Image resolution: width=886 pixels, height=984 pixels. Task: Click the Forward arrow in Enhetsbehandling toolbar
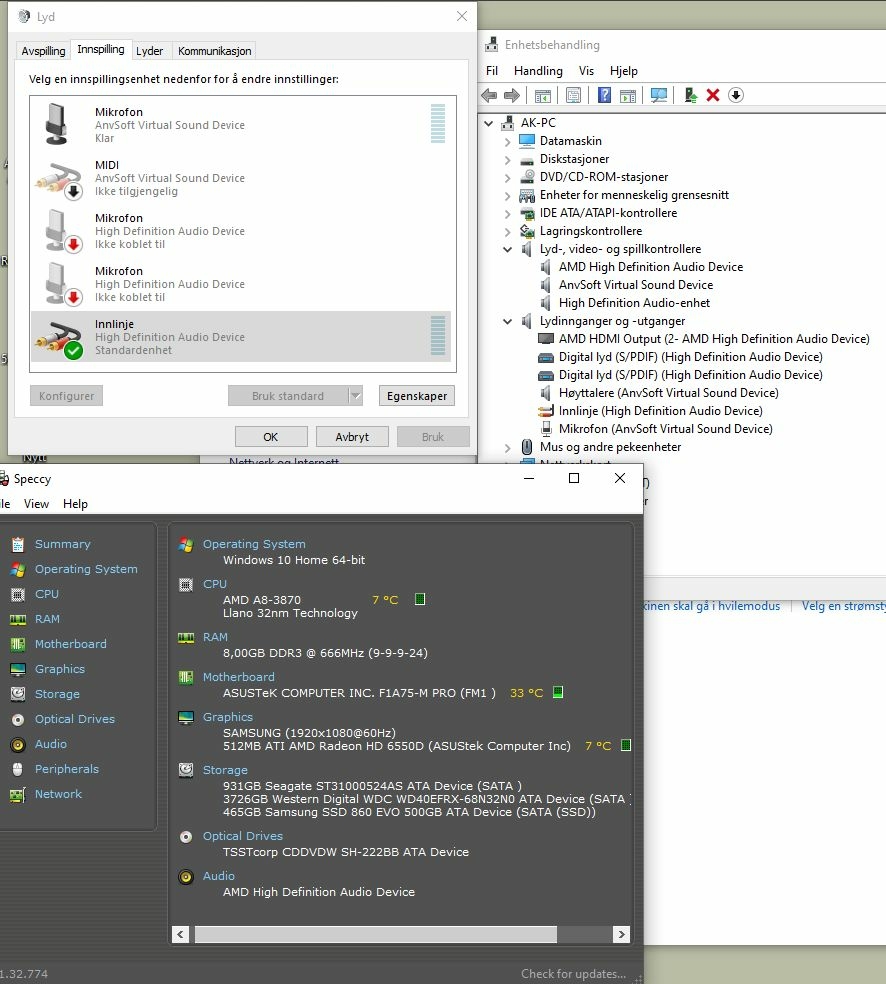(x=512, y=95)
